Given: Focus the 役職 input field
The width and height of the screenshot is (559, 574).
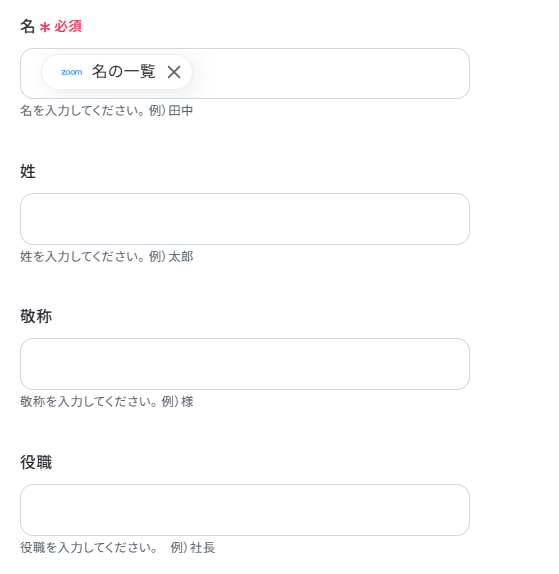Looking at the screenshot, I should pos(245,510).
